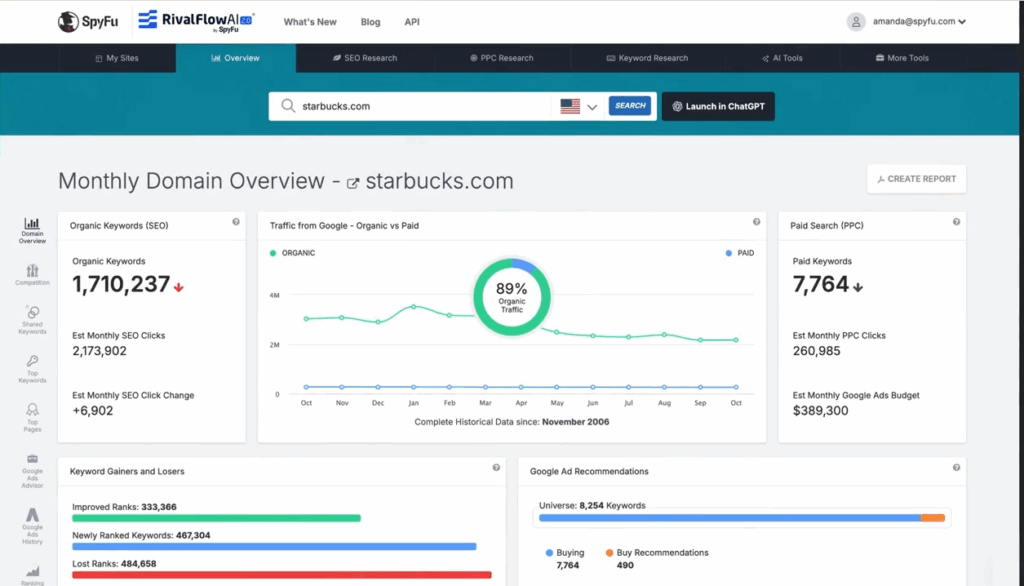The width and height of the screenshot is (1024, 586).
Task: Click help icon on Organic Keywords card
Action: coord(236,222)
